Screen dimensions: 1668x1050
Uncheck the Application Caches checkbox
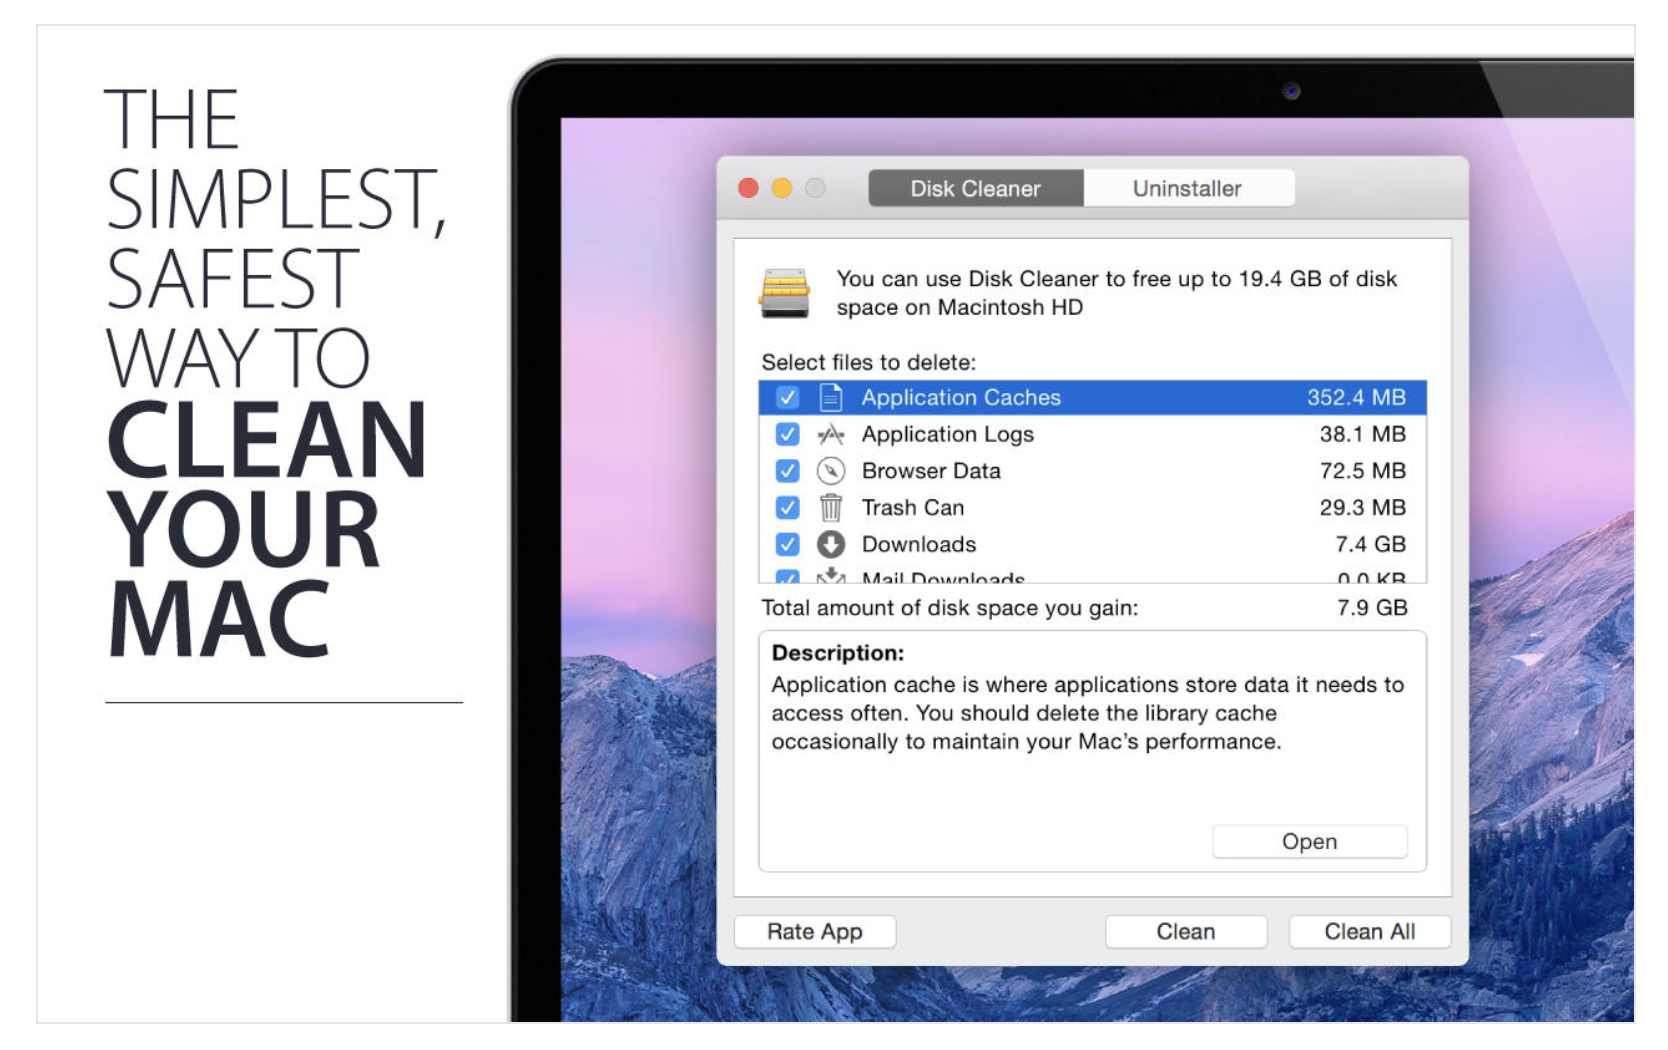(788, 398)
